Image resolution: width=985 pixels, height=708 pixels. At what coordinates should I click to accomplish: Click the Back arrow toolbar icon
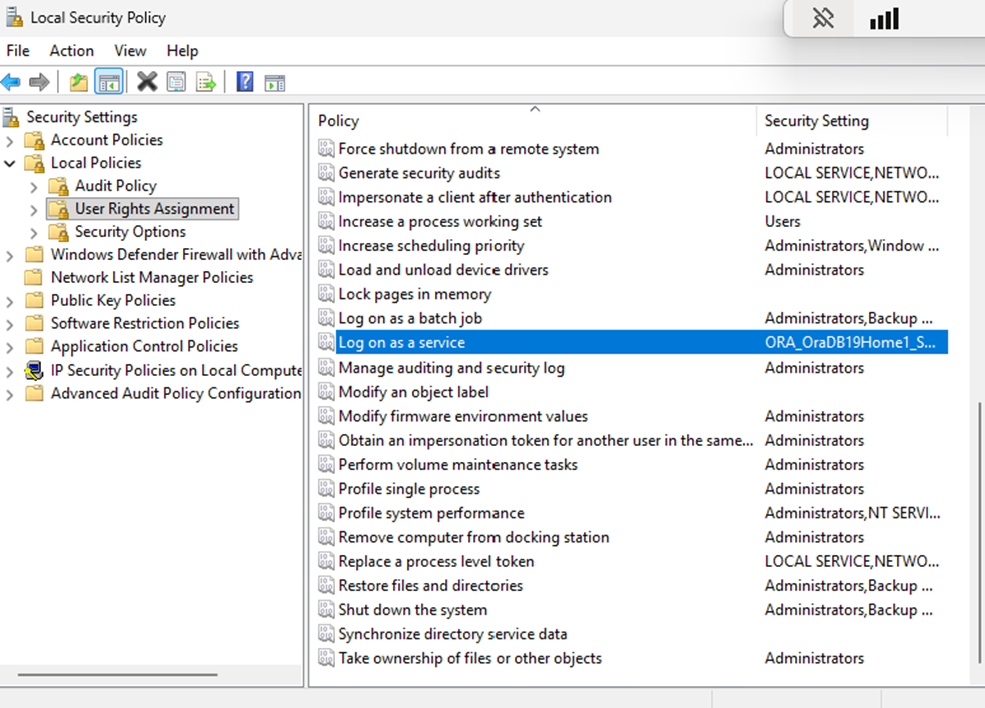pyautogui.click(x=11, y=82)
